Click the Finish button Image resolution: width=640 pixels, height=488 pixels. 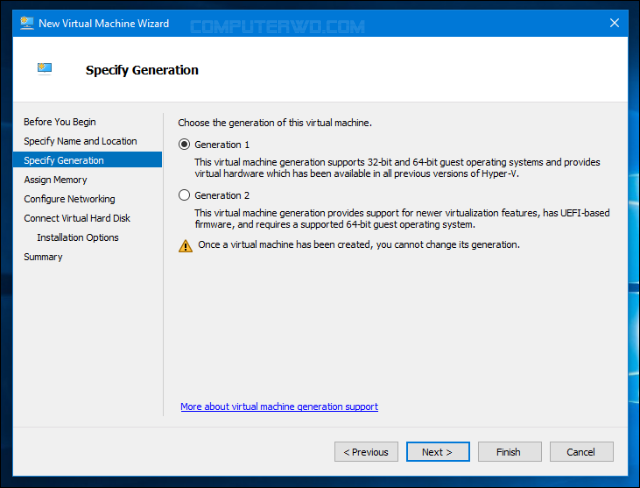tap(509, 452)
